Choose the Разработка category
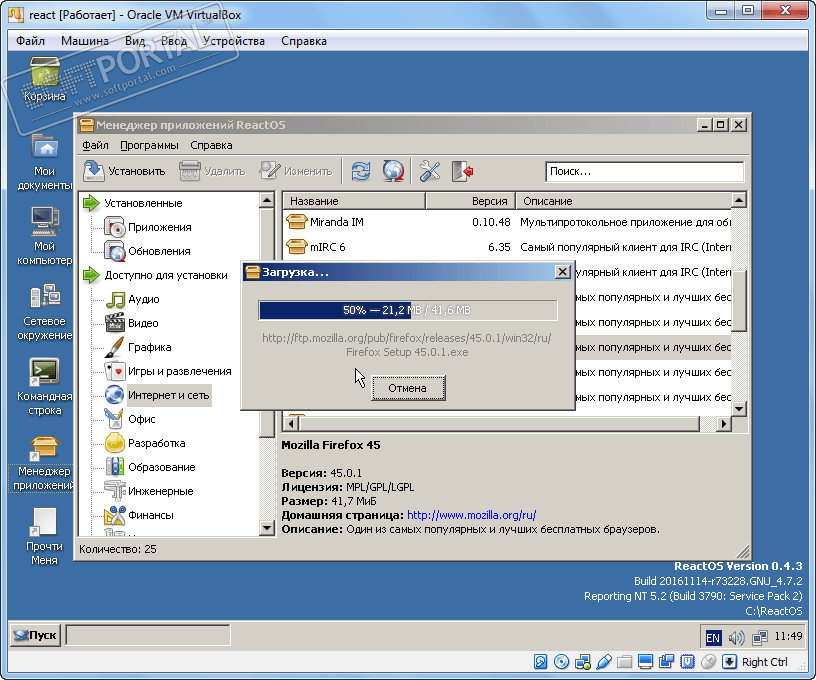 click(157, 443)
